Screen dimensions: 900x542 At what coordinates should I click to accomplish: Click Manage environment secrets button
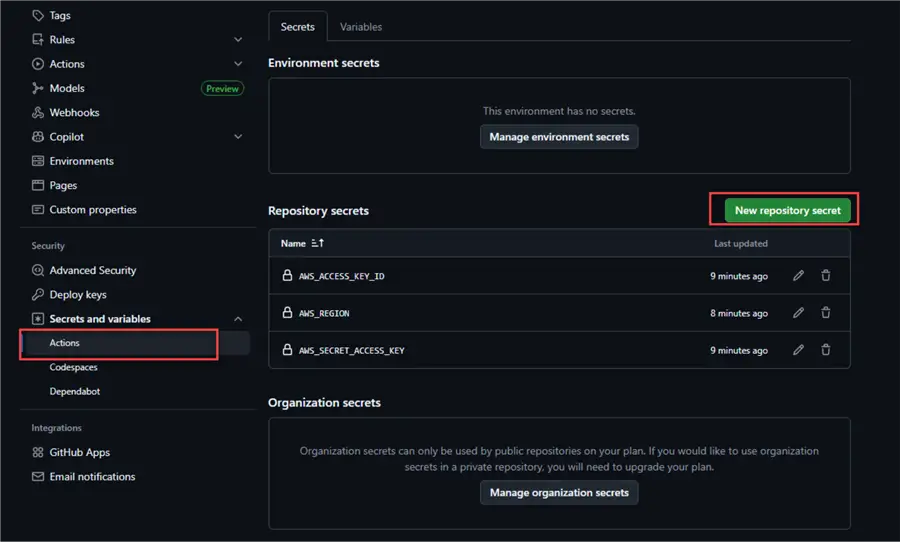click(x=559, y=137)
